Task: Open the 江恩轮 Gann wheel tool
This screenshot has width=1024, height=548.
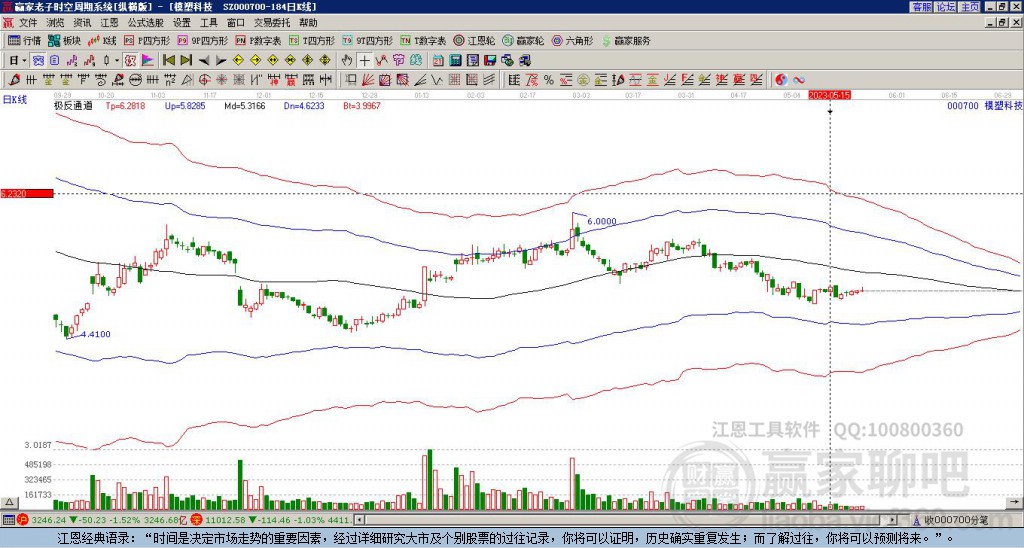Action: [x=474, y=40]
